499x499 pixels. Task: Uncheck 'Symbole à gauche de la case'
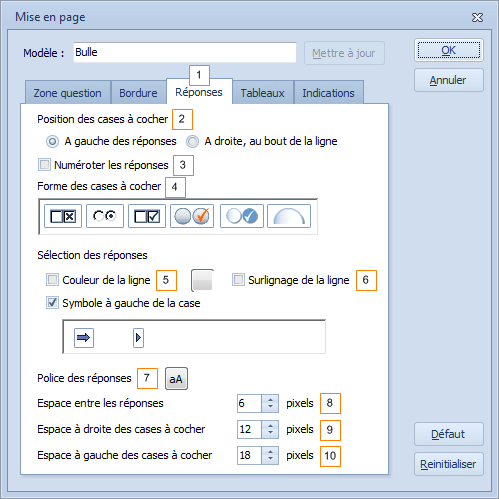52,303
